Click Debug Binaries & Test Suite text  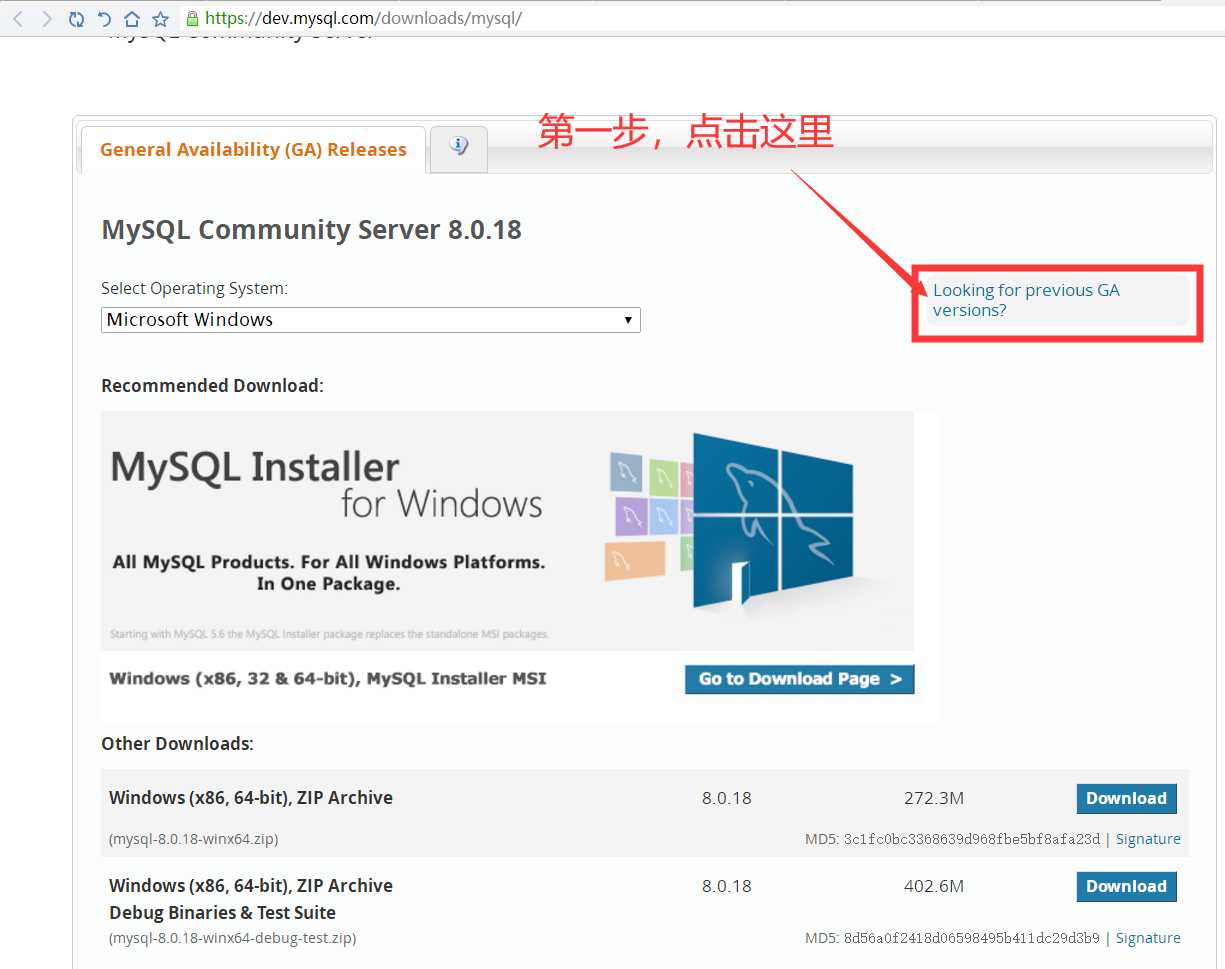click(222, 913)
